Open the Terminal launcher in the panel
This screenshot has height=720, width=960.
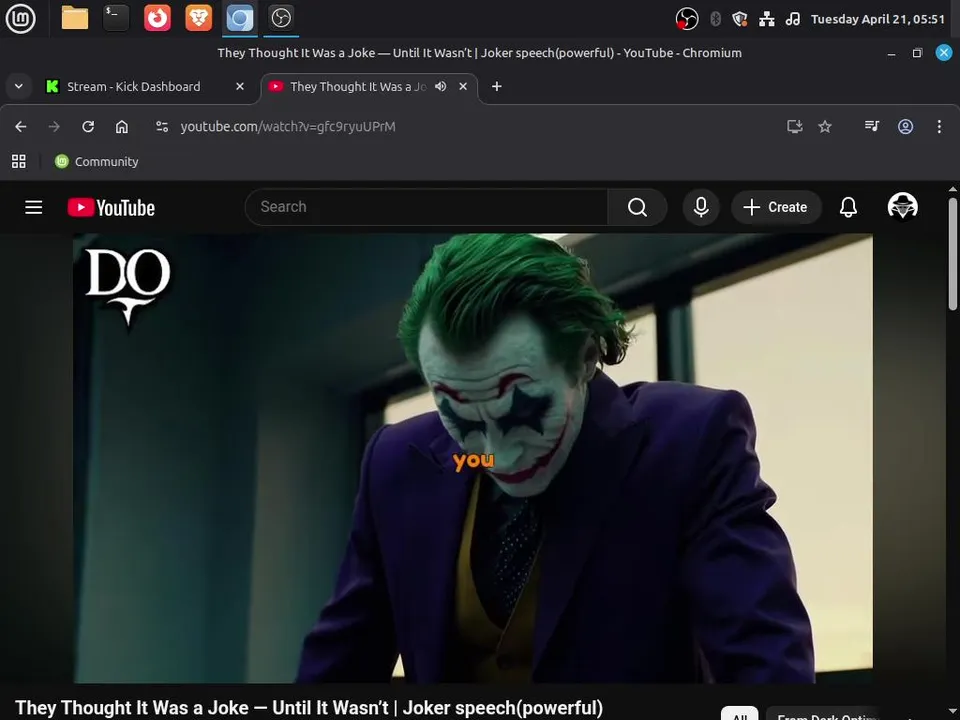point(116,18)
